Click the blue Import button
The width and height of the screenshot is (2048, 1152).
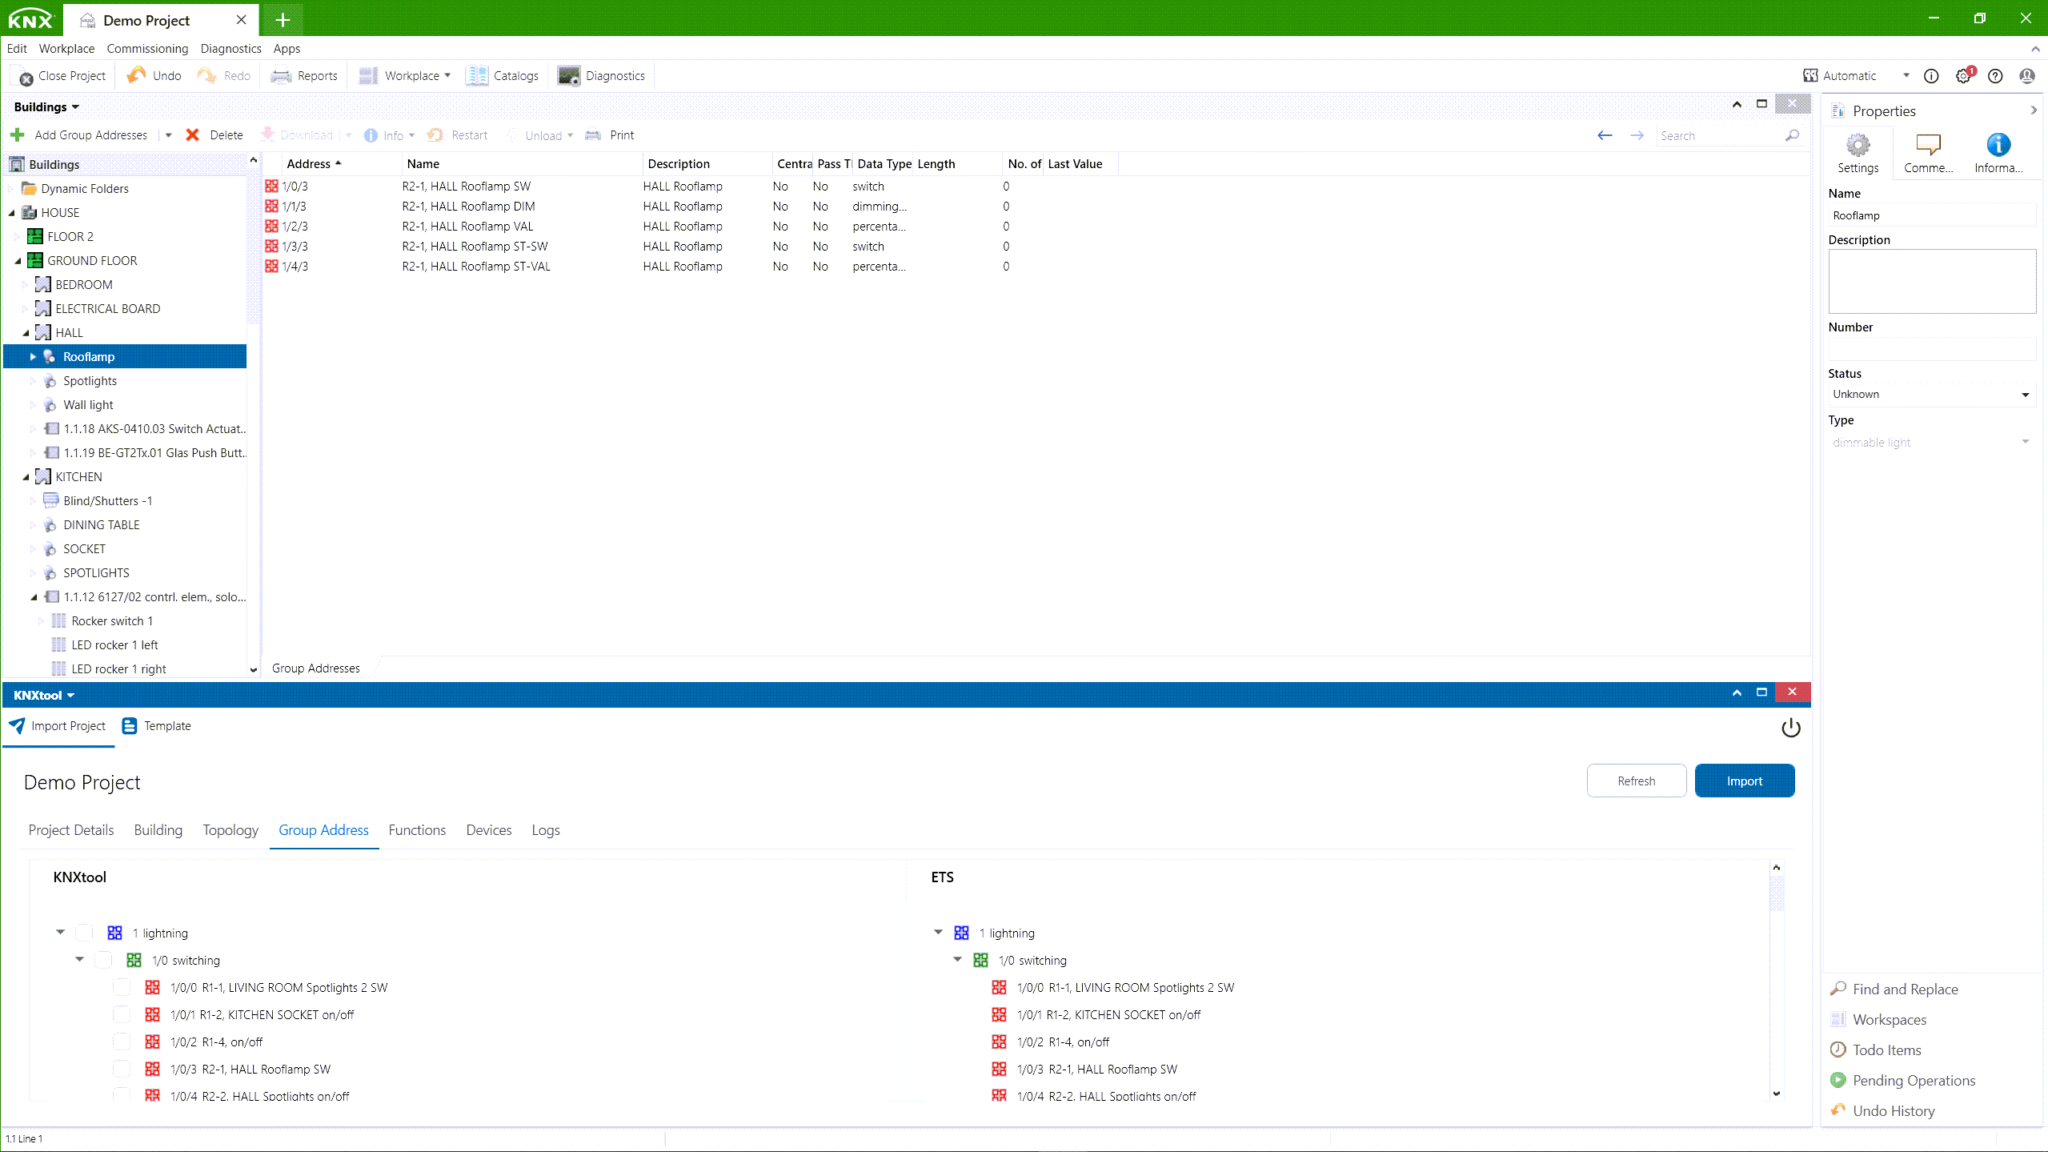(1744, 781)
